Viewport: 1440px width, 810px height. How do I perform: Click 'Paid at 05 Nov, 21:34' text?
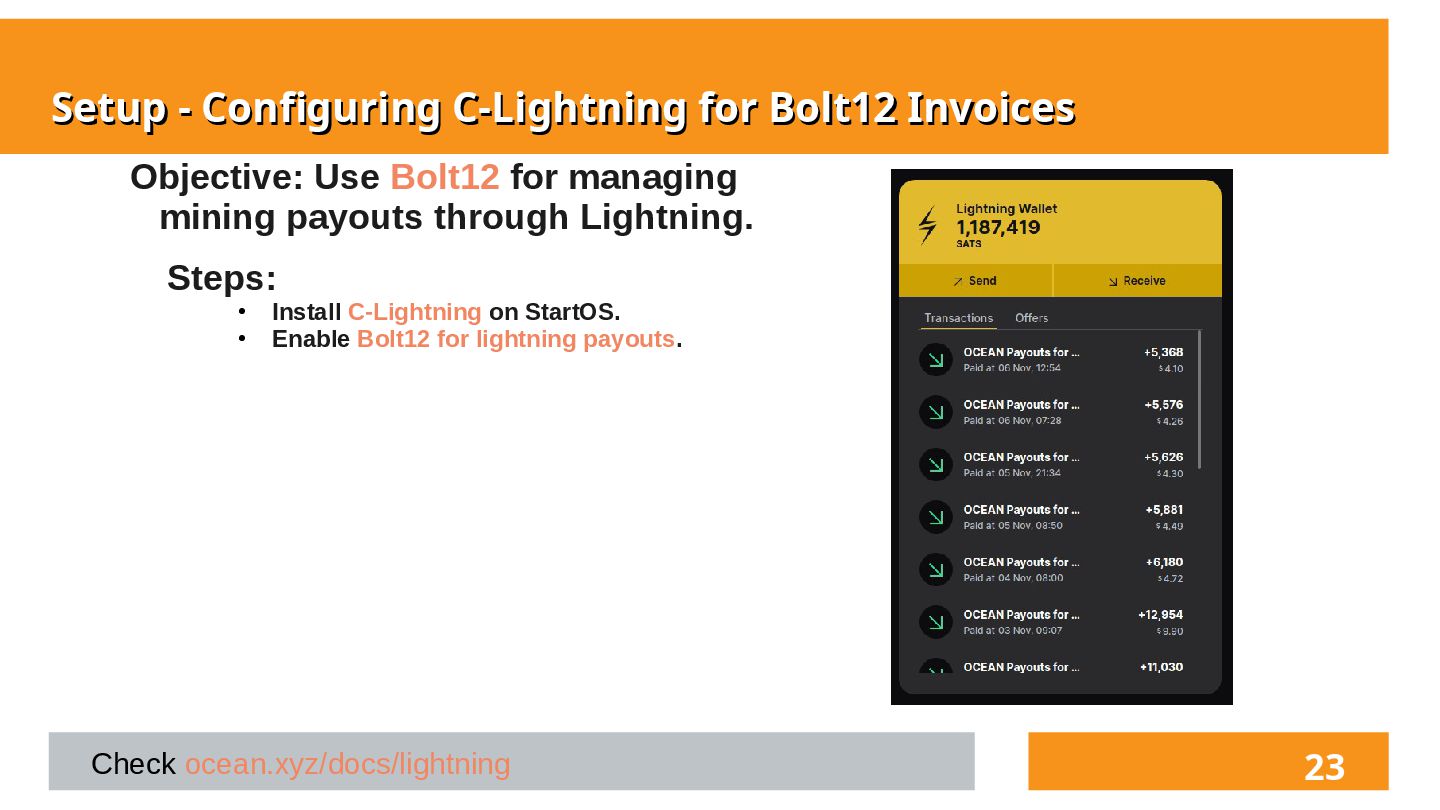click(x=1012, y=473)
